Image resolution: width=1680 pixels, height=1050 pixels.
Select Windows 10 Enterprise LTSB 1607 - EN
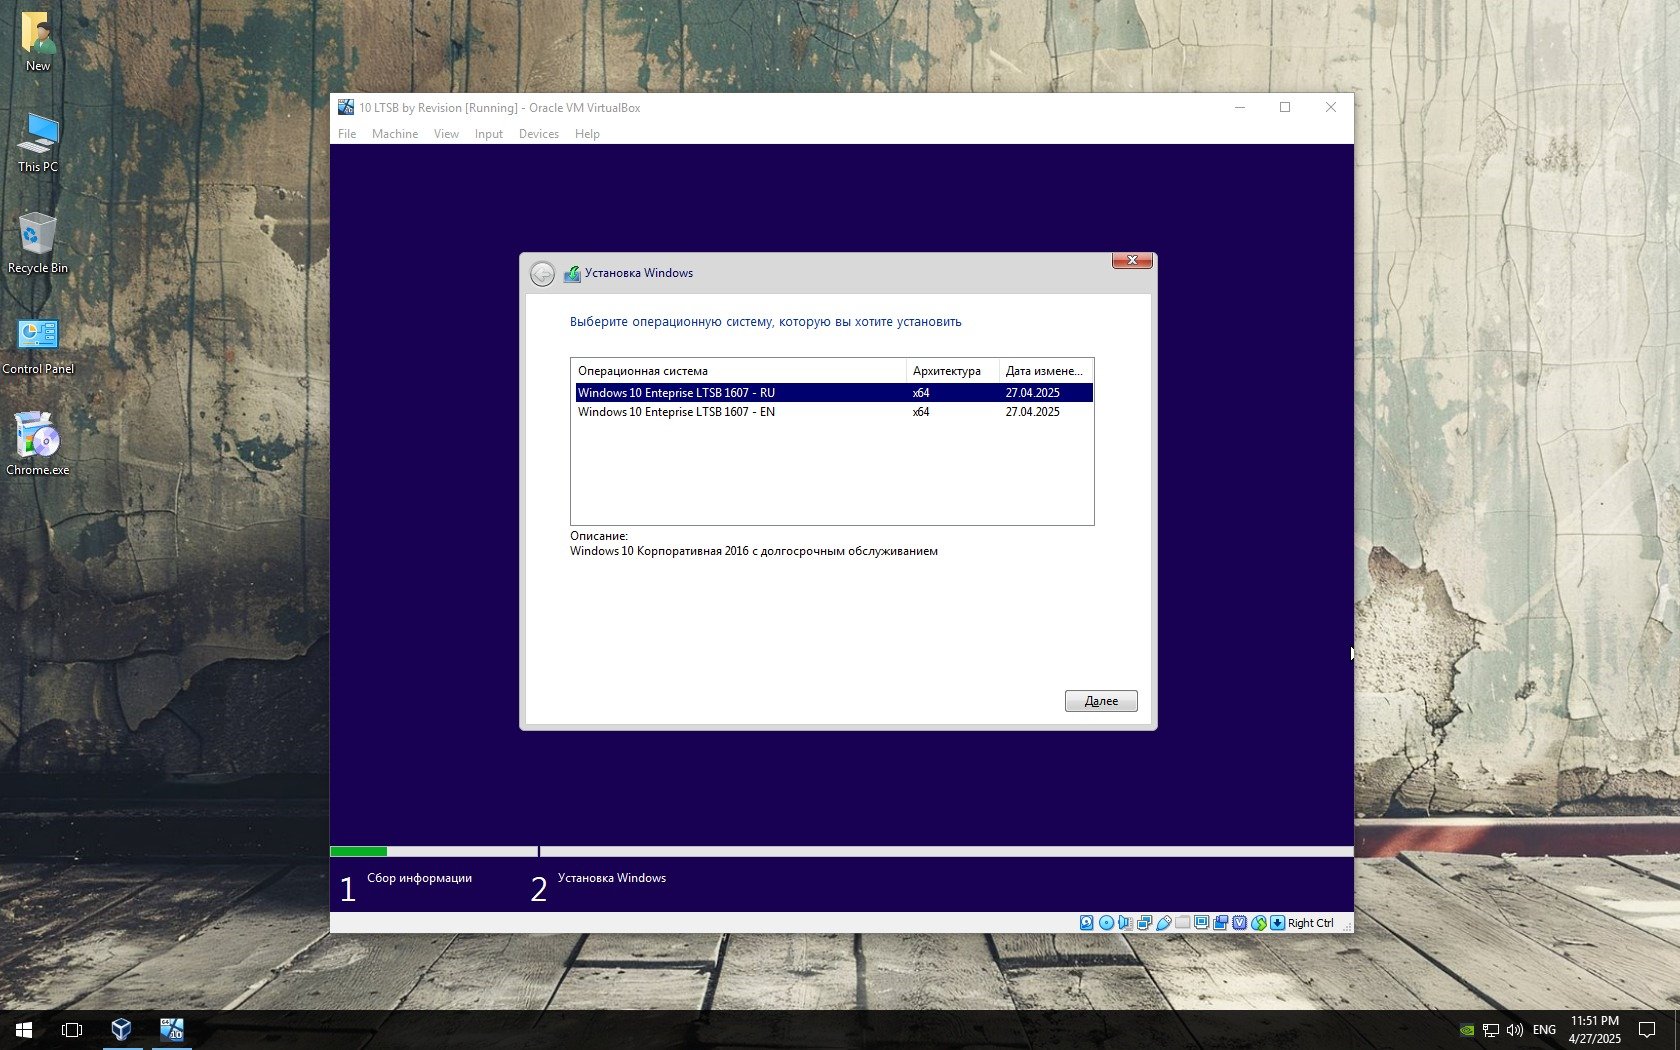coord(676,412)
